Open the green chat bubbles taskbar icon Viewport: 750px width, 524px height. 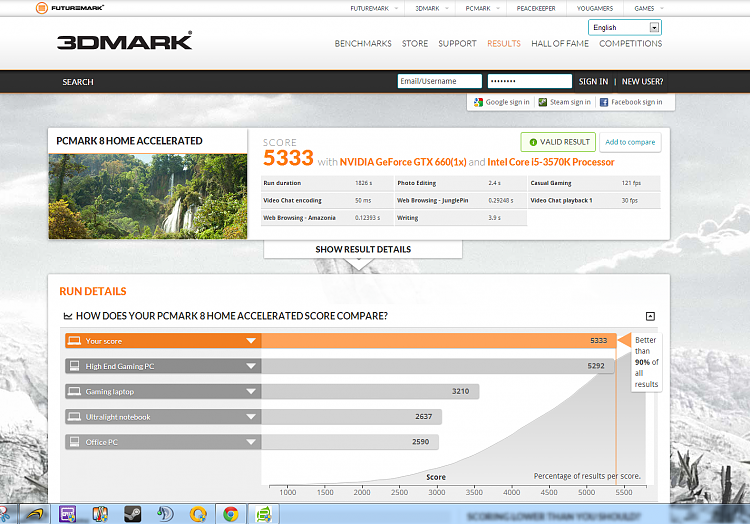263,514
